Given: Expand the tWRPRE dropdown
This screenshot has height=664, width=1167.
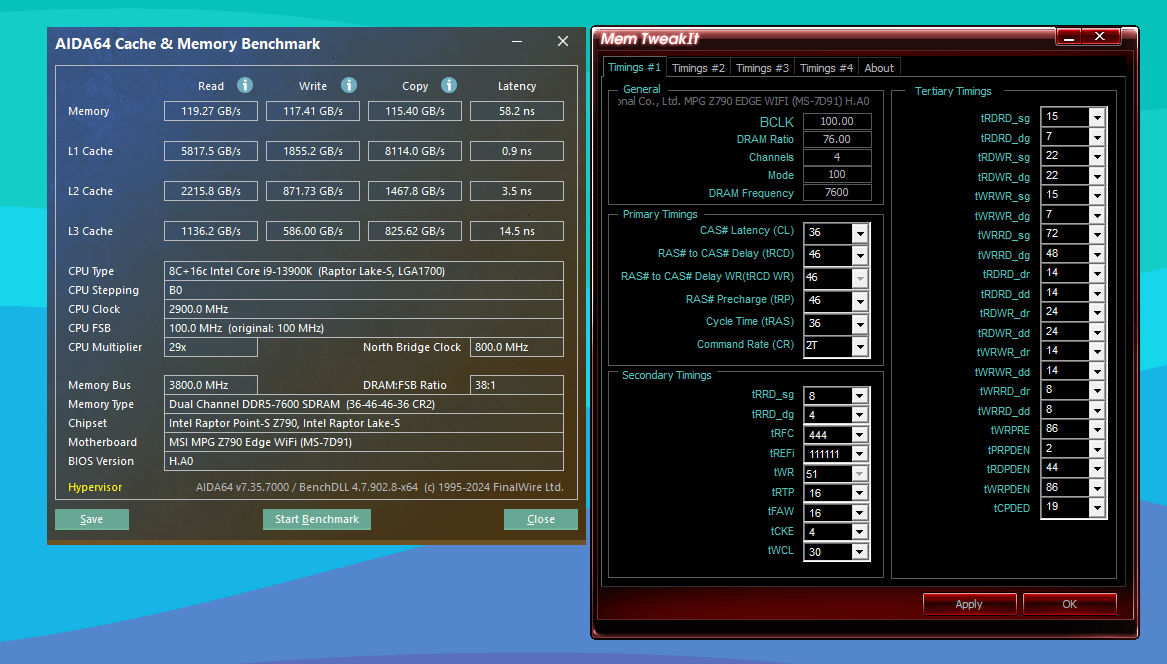Looking at the screenshot, I should [x=1097, y=430].
